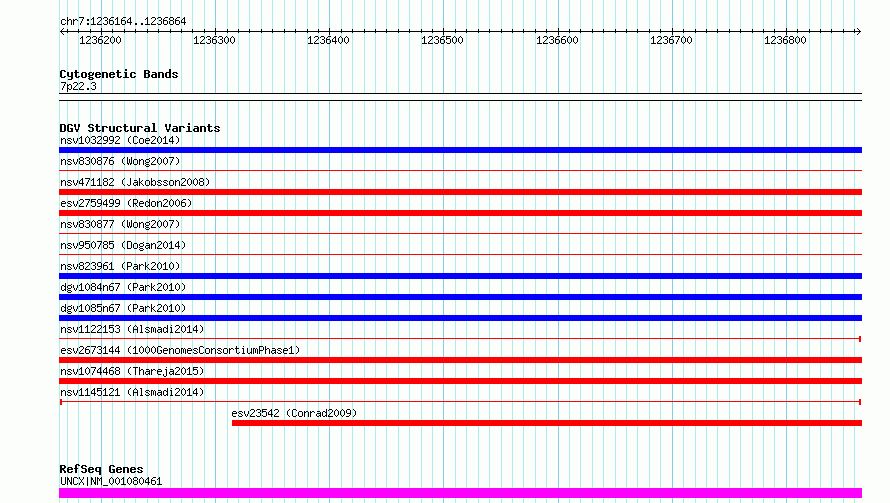The image size is (890, 503).
Task: Open variant dgv1084n67 (Park2010) label
Action: [123, 287]
